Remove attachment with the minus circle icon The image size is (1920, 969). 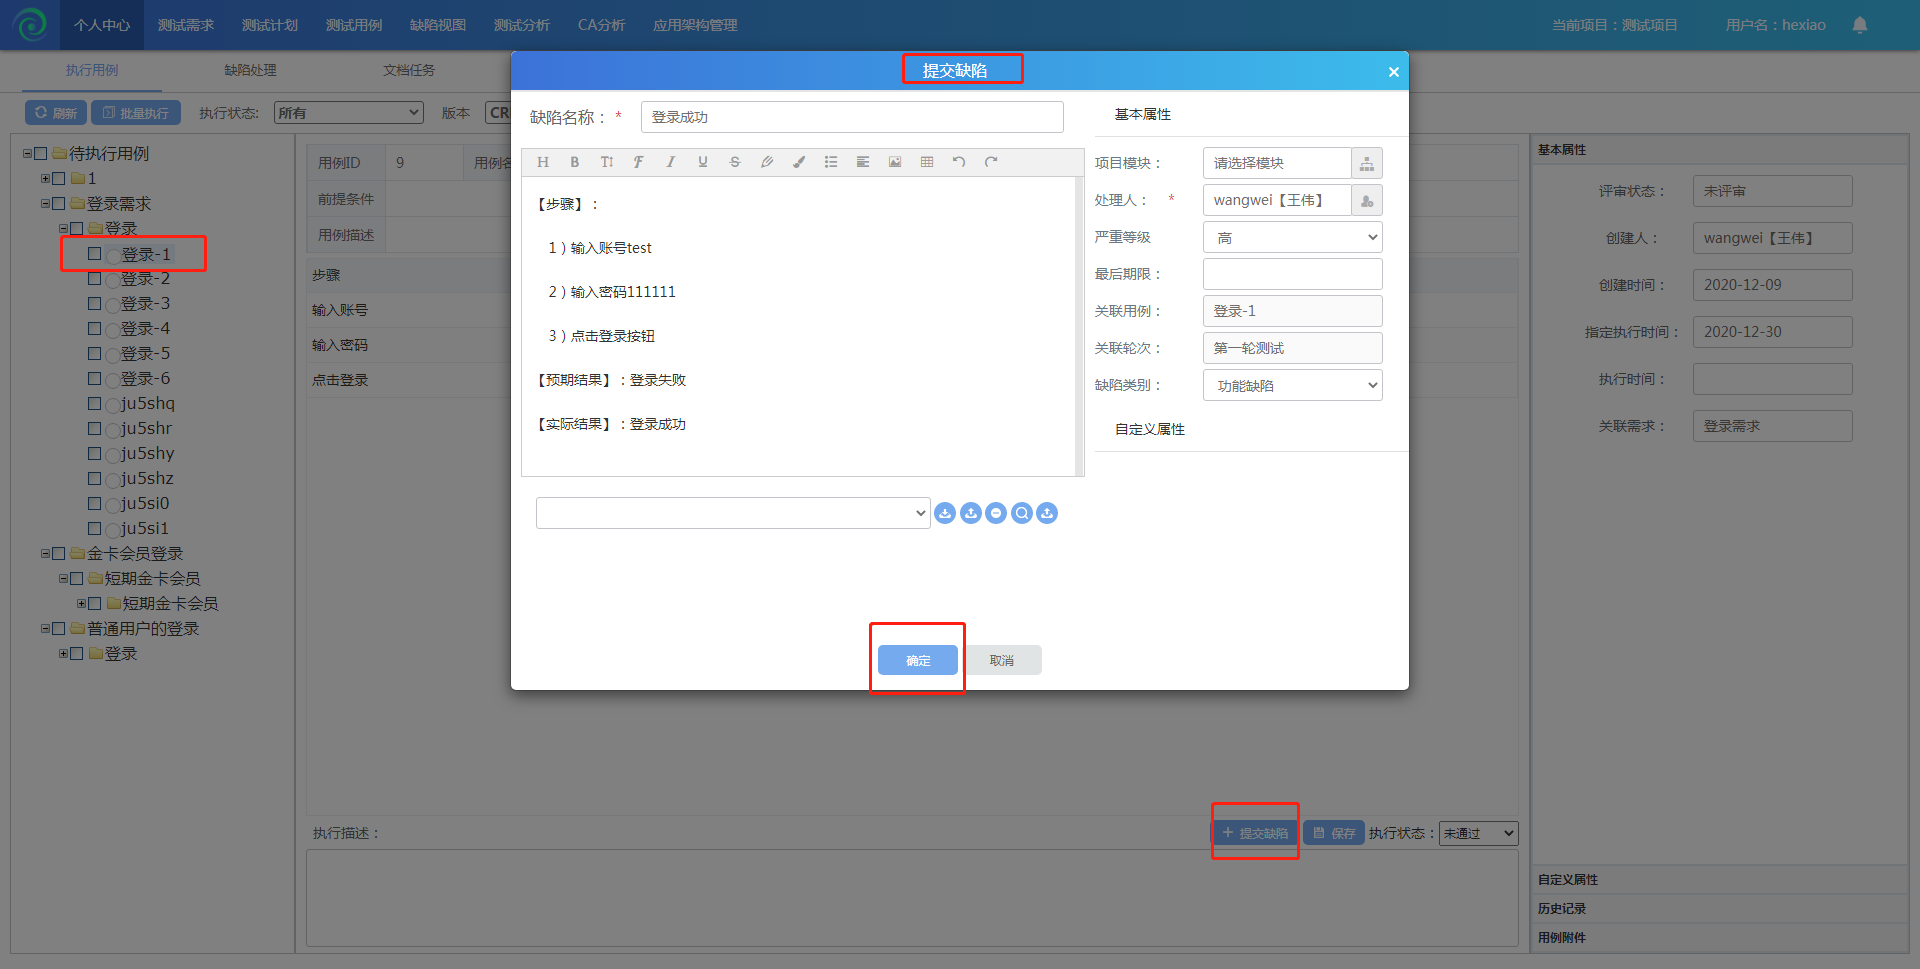(996, 513)
